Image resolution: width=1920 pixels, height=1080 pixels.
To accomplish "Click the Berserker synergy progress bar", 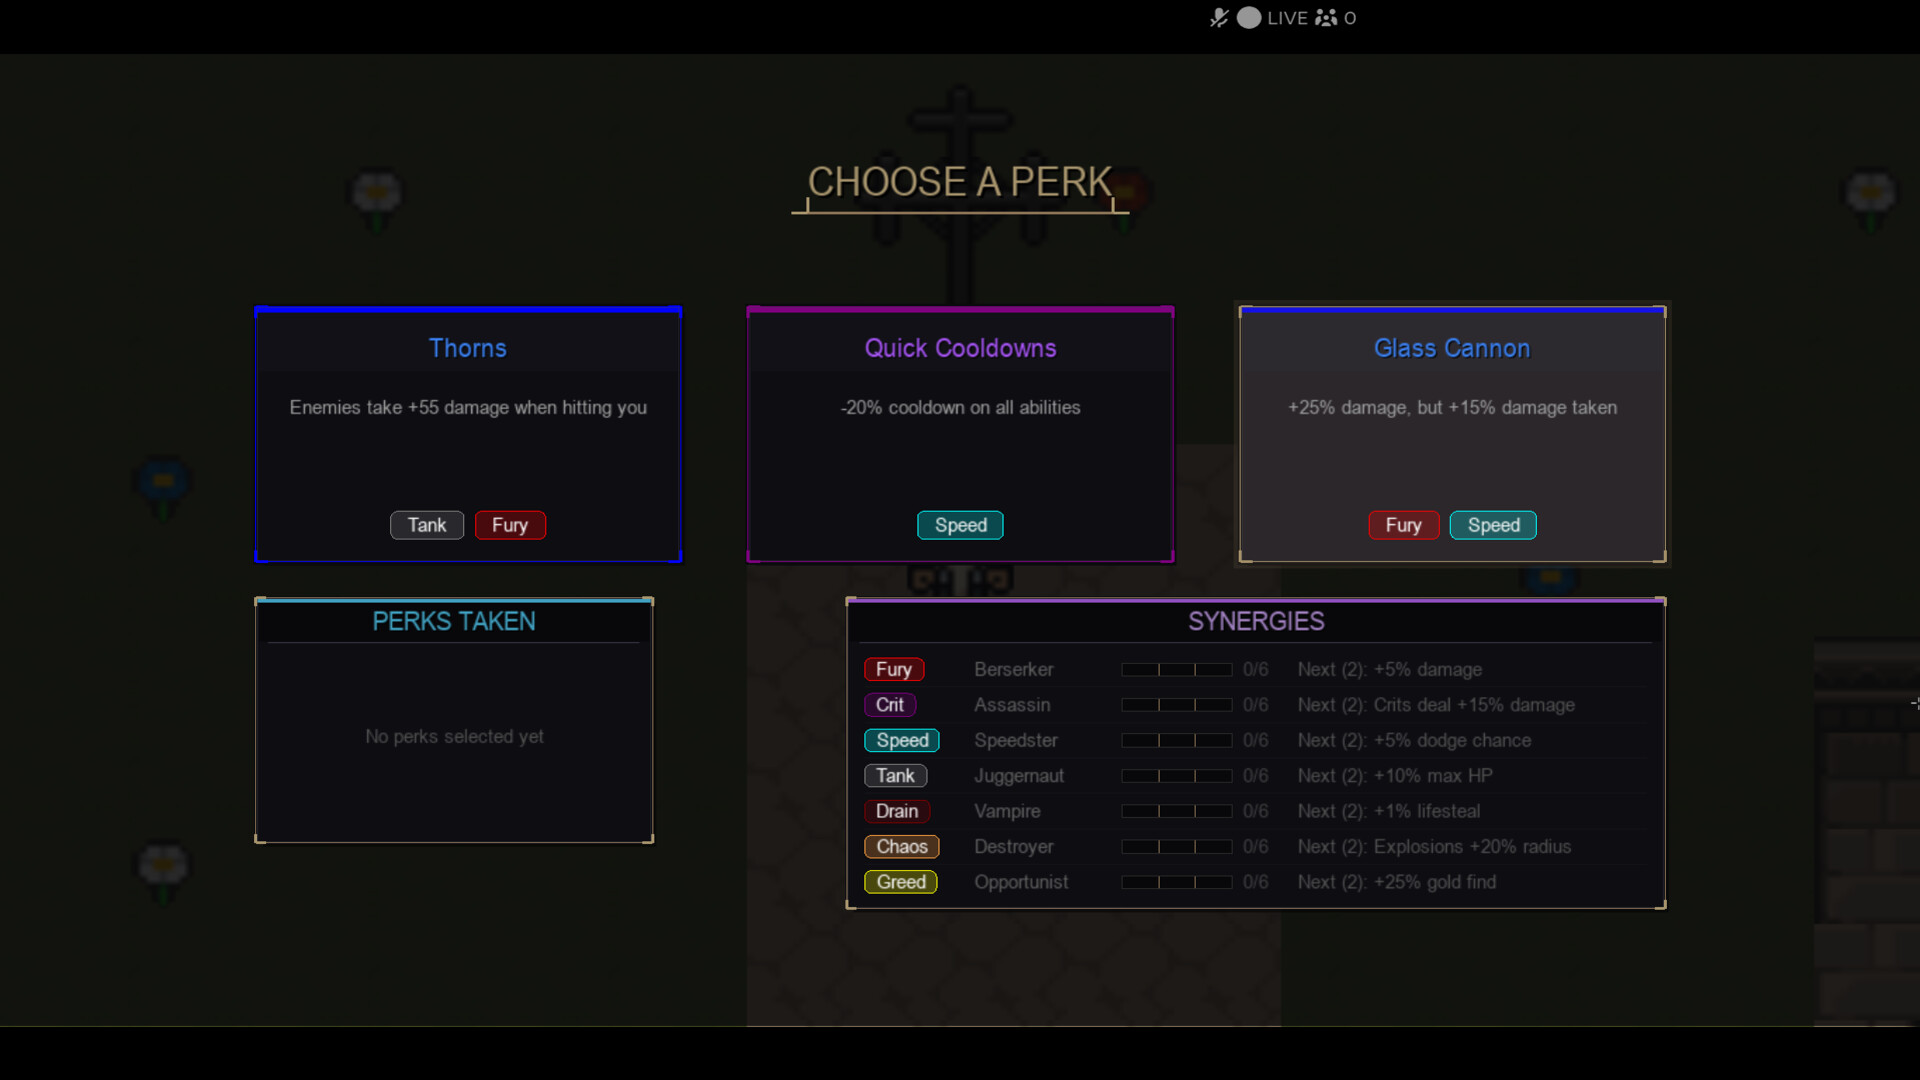I will click(x=1177, y=669).
